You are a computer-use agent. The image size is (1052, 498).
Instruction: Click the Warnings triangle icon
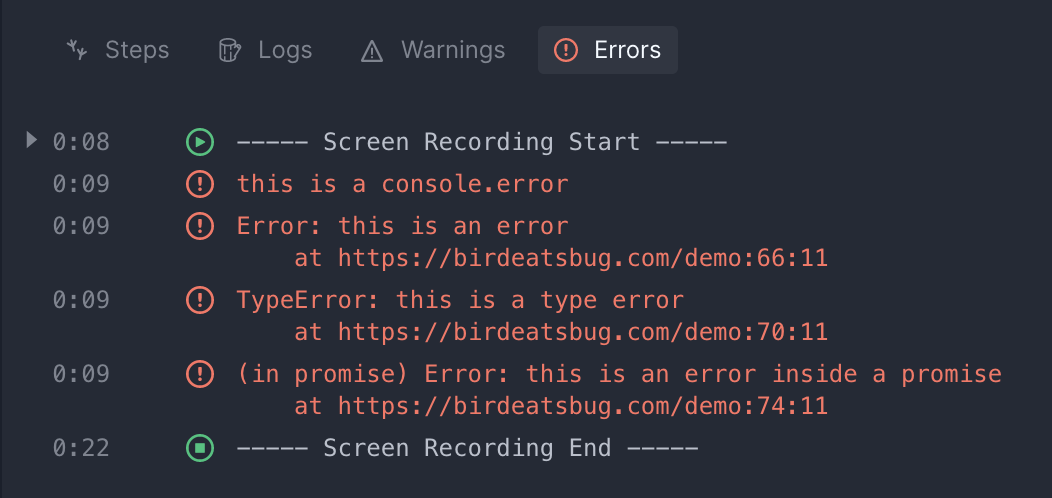click(372, 51)
